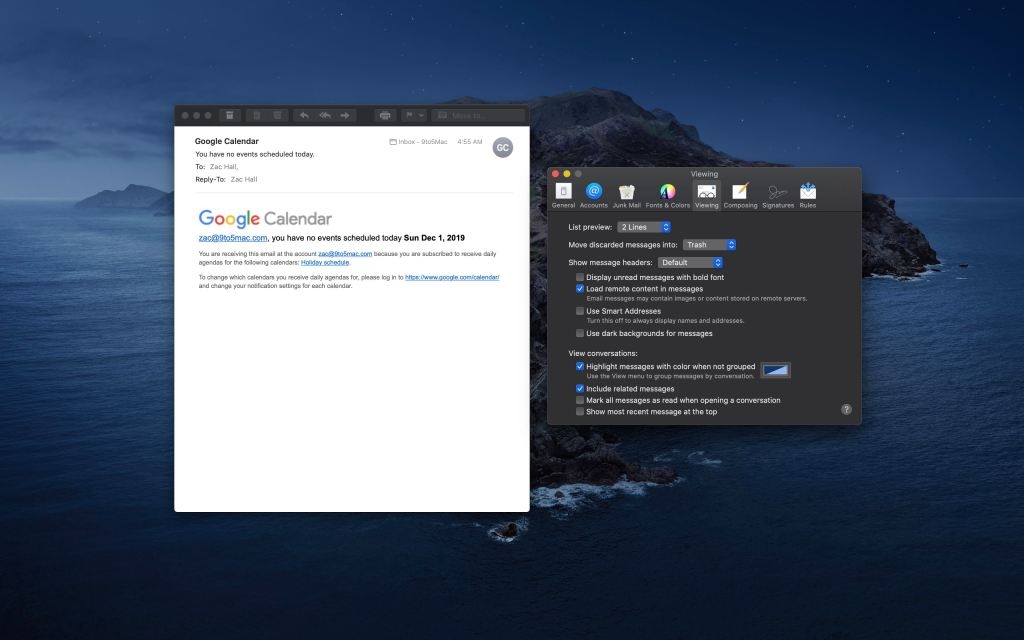Click the Inbox - 9to5Mac mailbox icon
Screen dimensions: 1024x640
(x=393, y=142)
